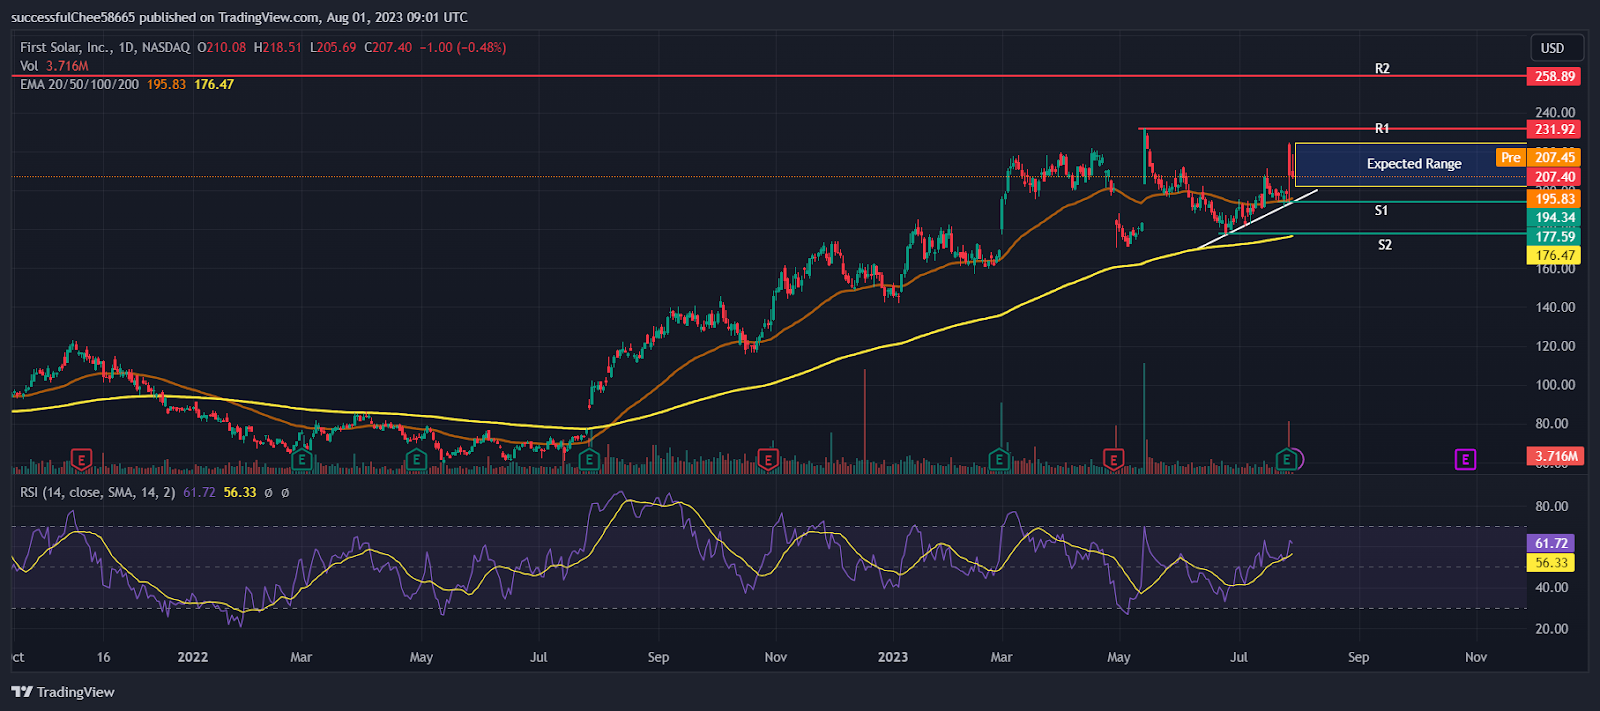The image size is (1600, 711).
Task: Select the Expected Range box
Action: 1411,164
